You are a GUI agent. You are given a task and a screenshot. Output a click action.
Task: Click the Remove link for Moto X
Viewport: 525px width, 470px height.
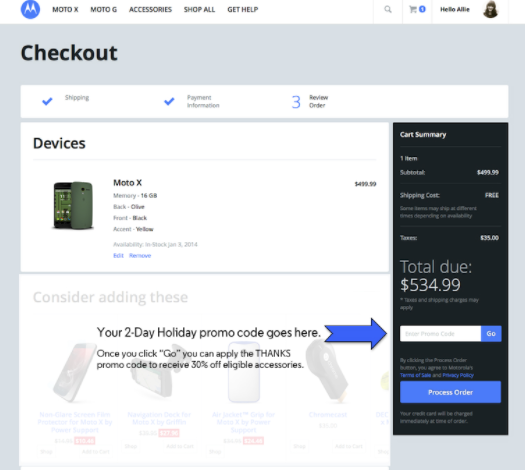pyautogui.click(x=140, y=255)
